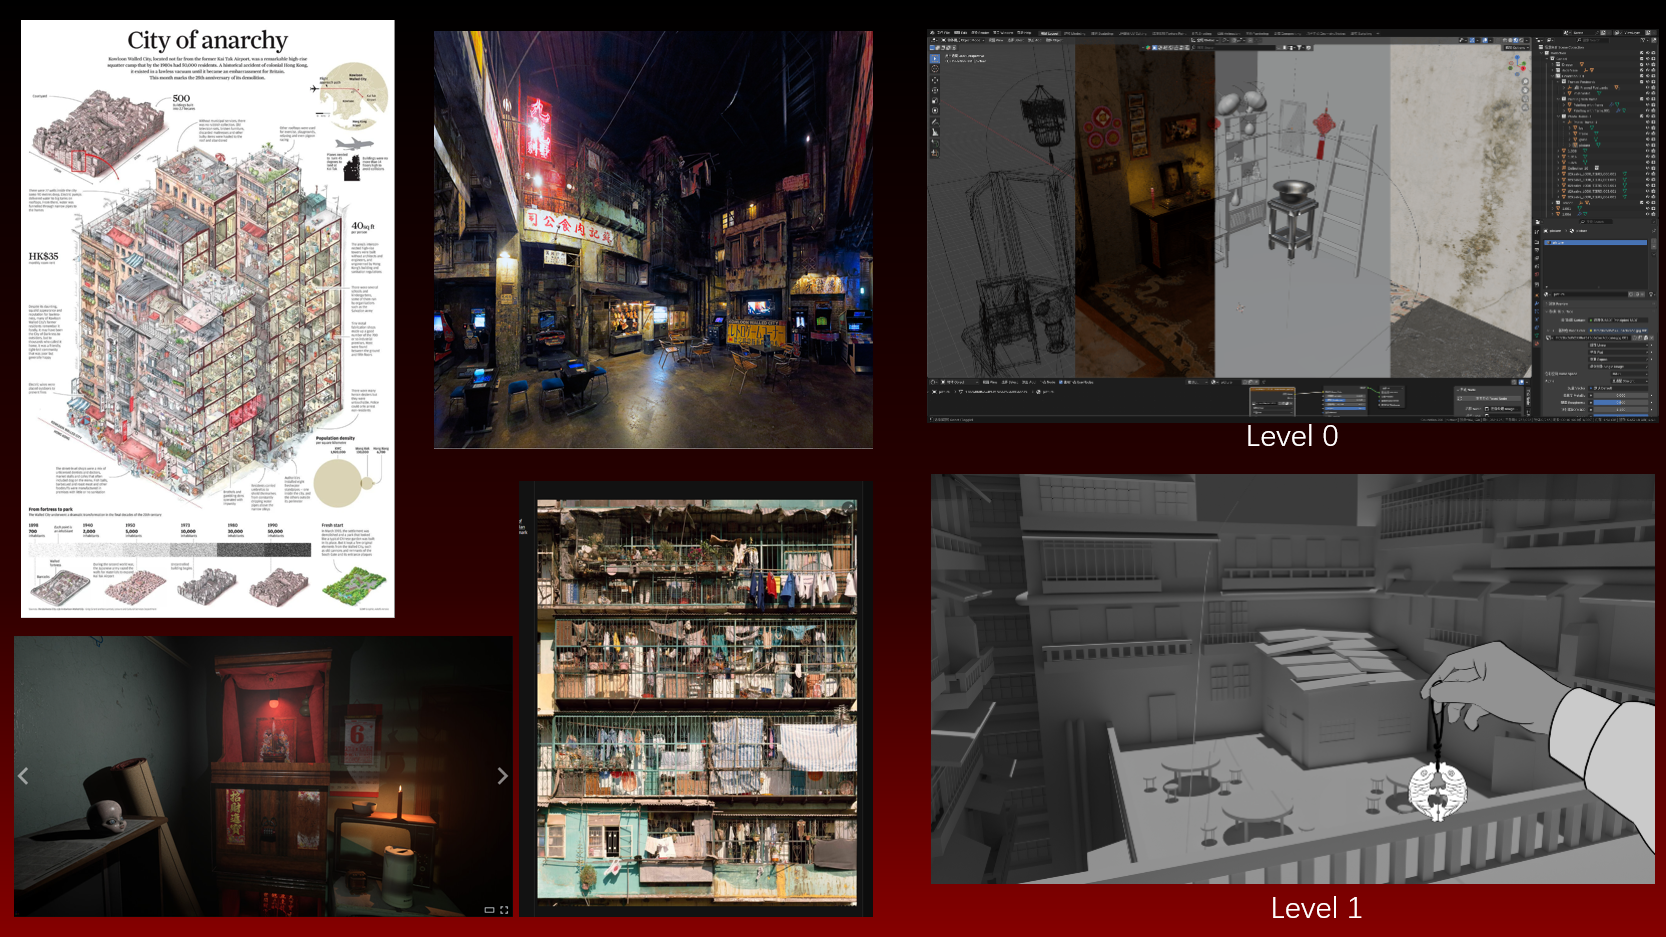
Task: Select the Image Texture node
Action: pyautogui.click(x=1272, y=401)
